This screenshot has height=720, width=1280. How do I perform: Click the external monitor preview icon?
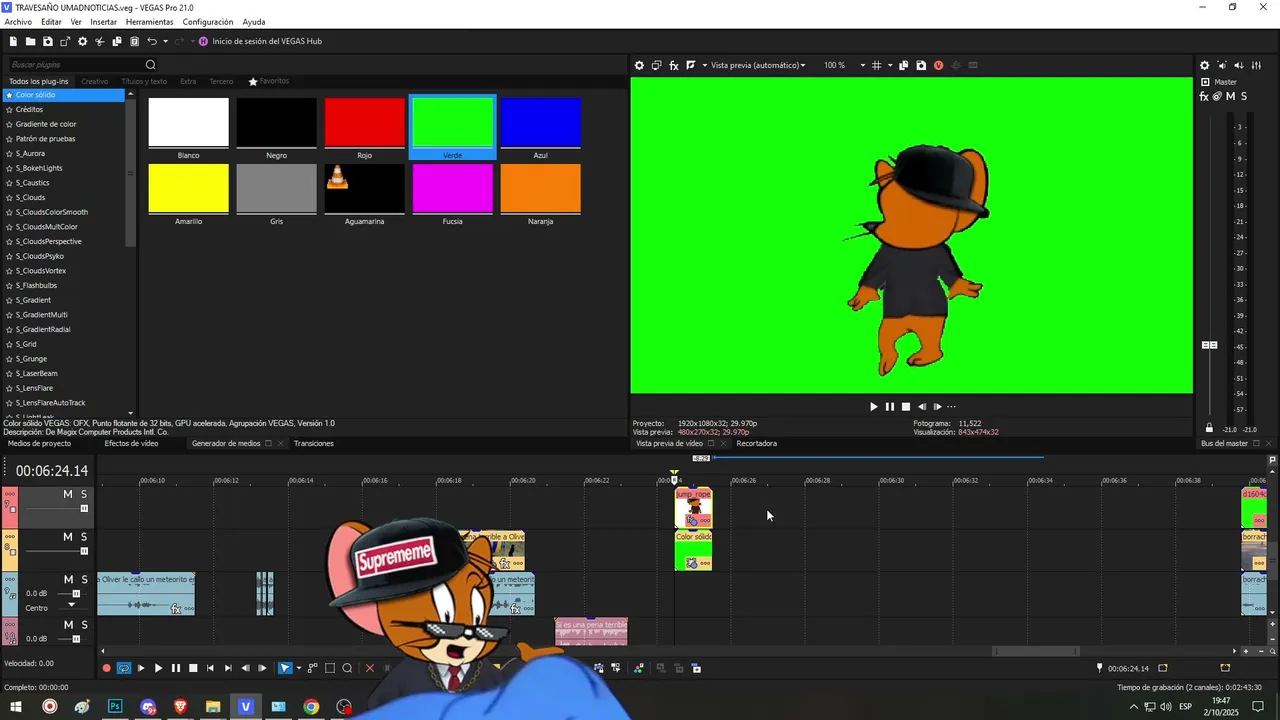656,65
